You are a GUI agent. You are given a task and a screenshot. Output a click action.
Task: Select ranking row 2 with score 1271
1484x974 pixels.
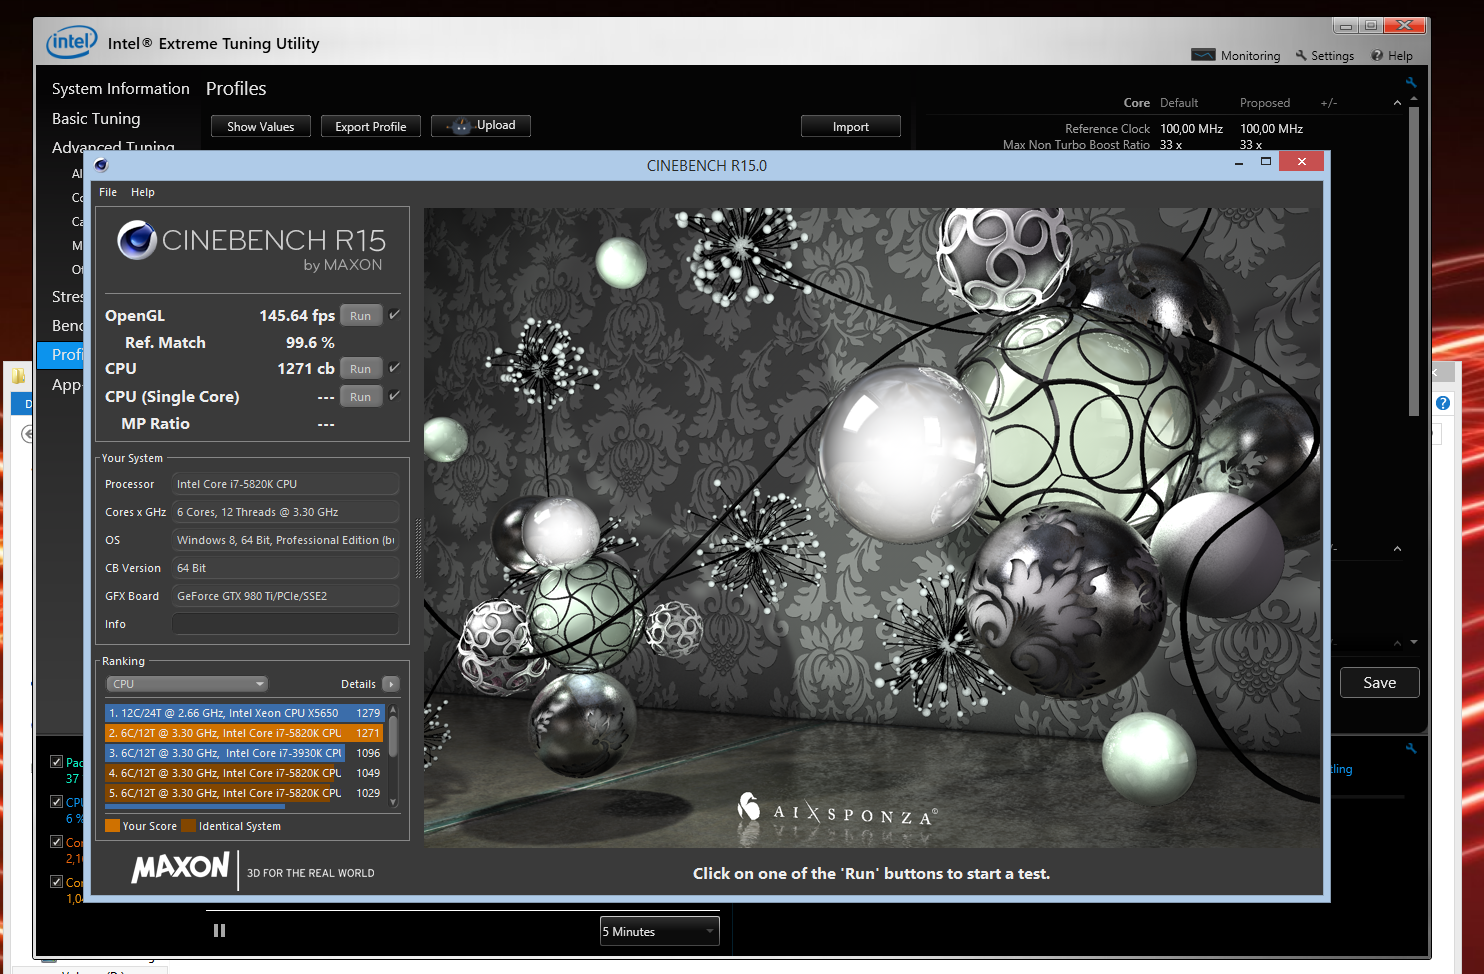click(245, 733)
